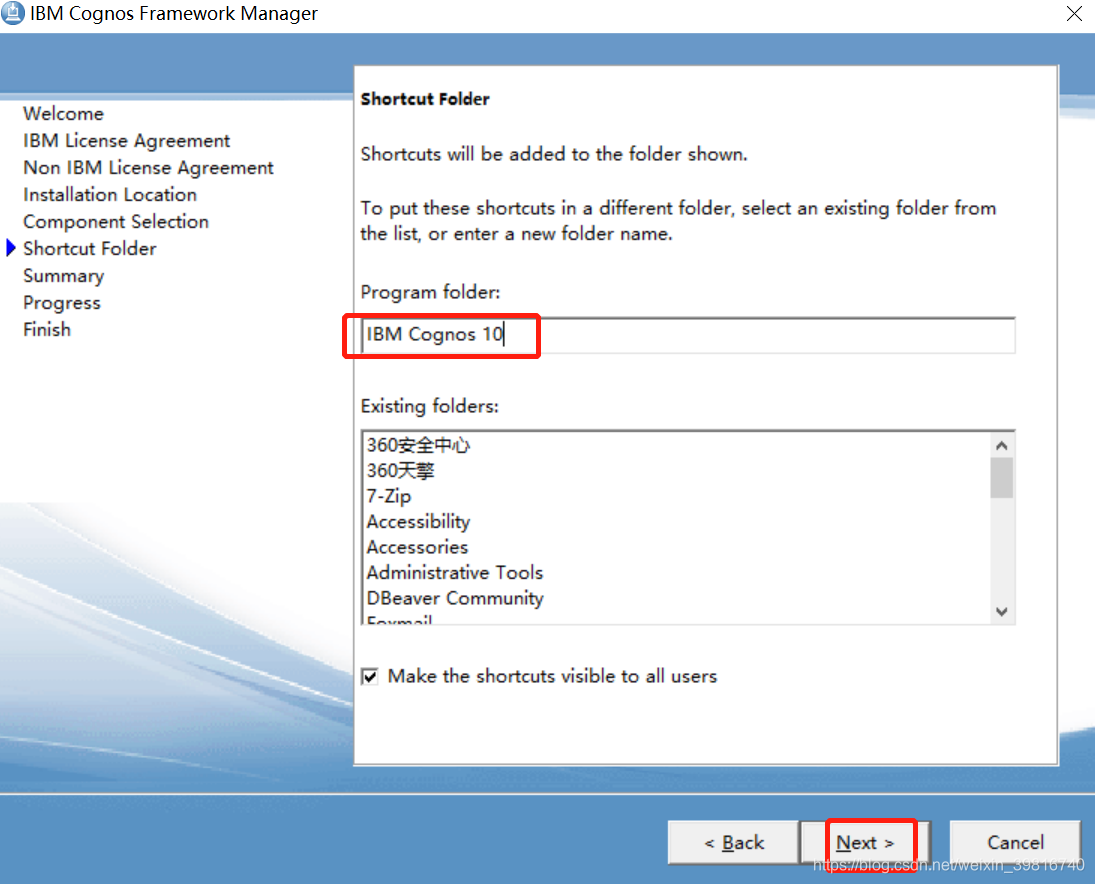
Task: Go back with the Back button
Action: 733,843
